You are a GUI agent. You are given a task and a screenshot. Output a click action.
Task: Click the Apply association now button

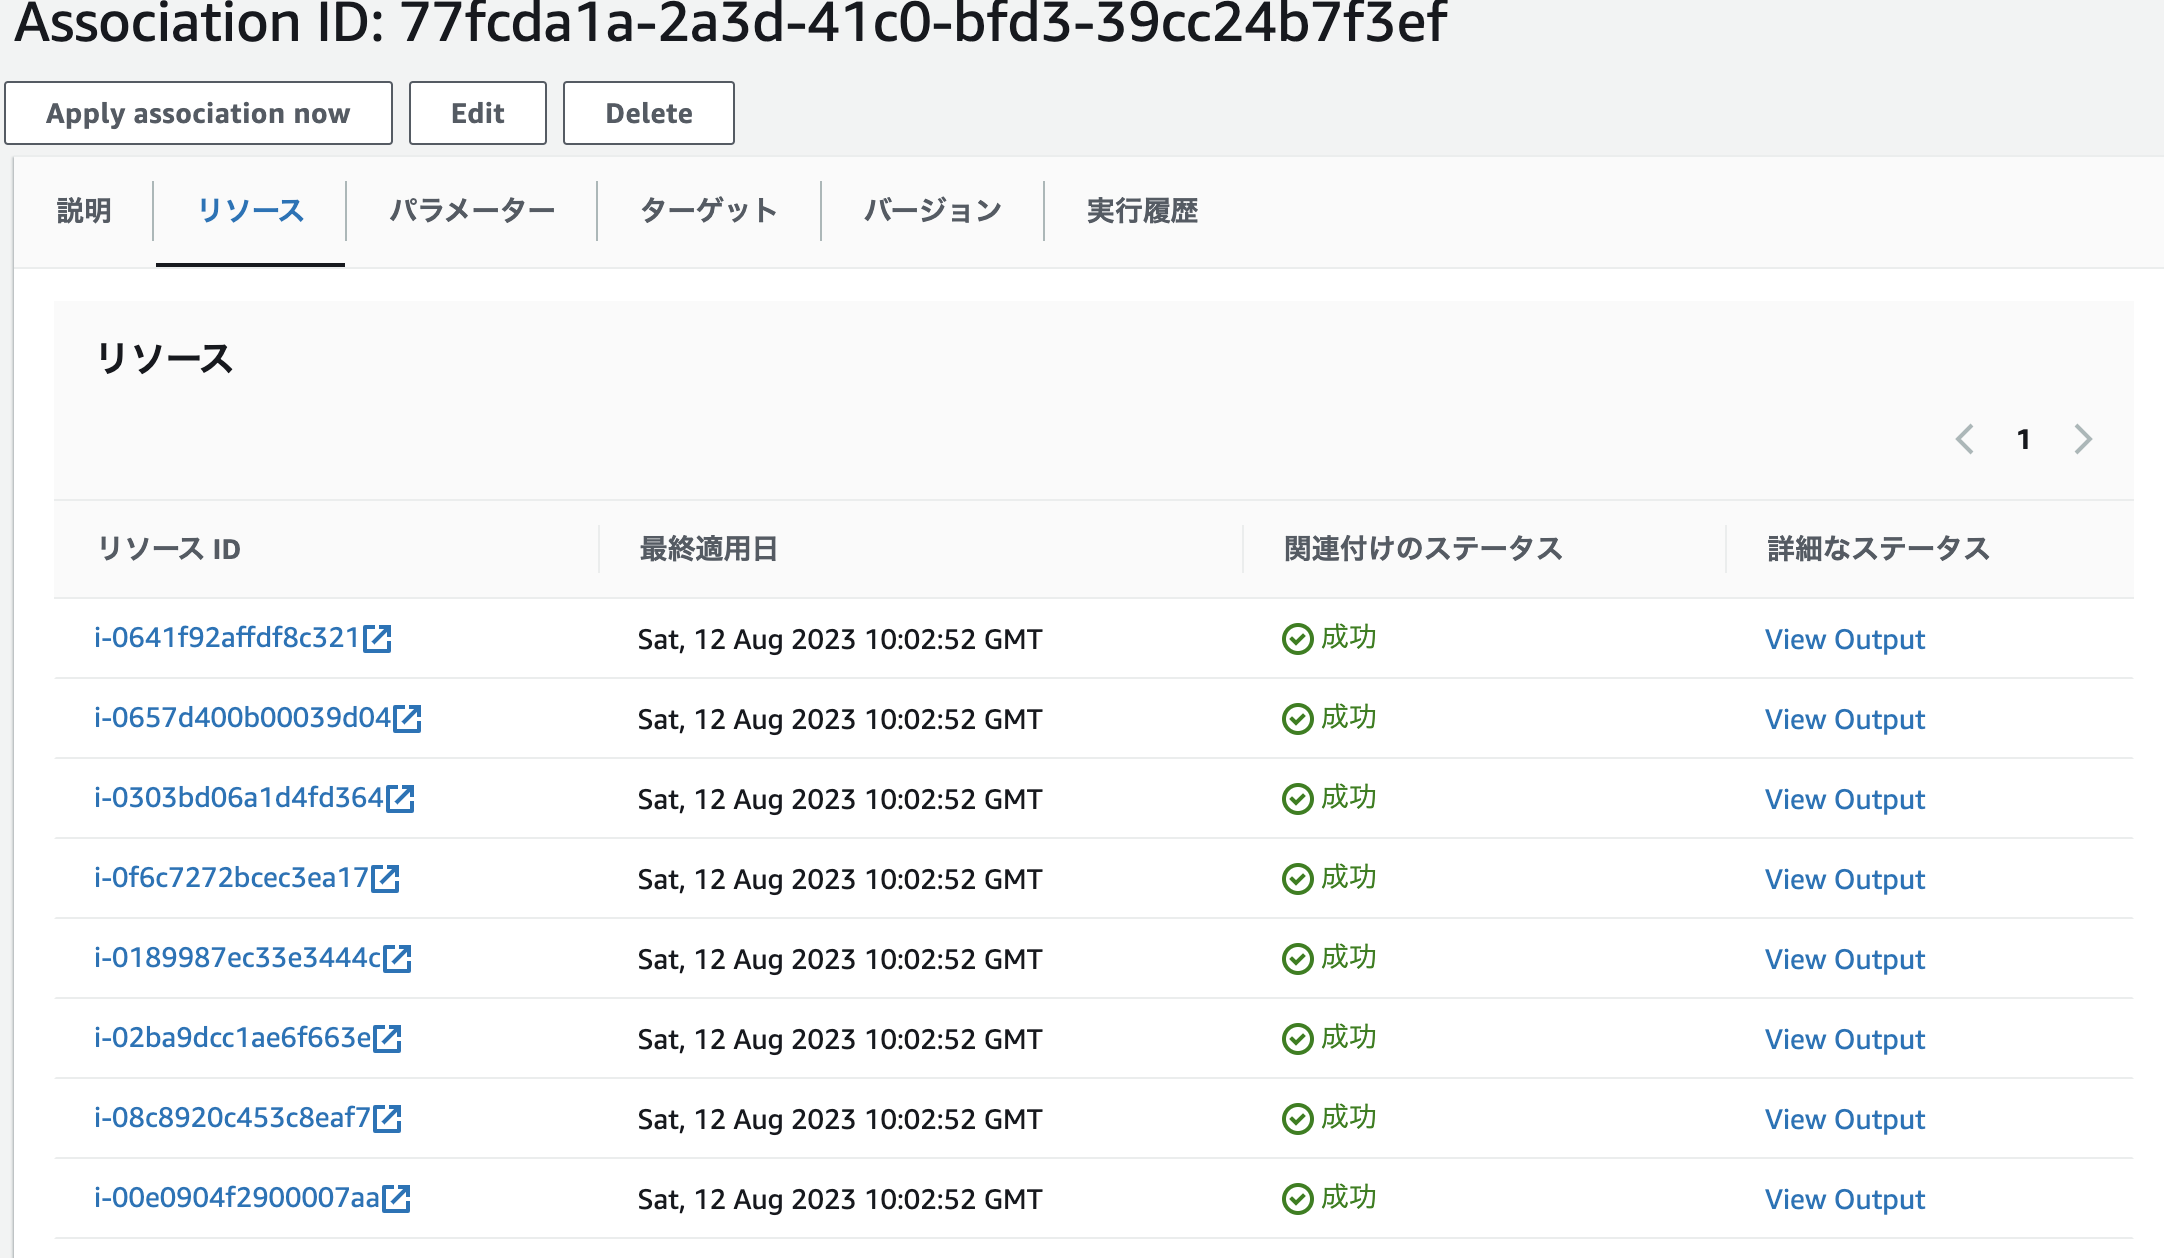tap(198, 113)
